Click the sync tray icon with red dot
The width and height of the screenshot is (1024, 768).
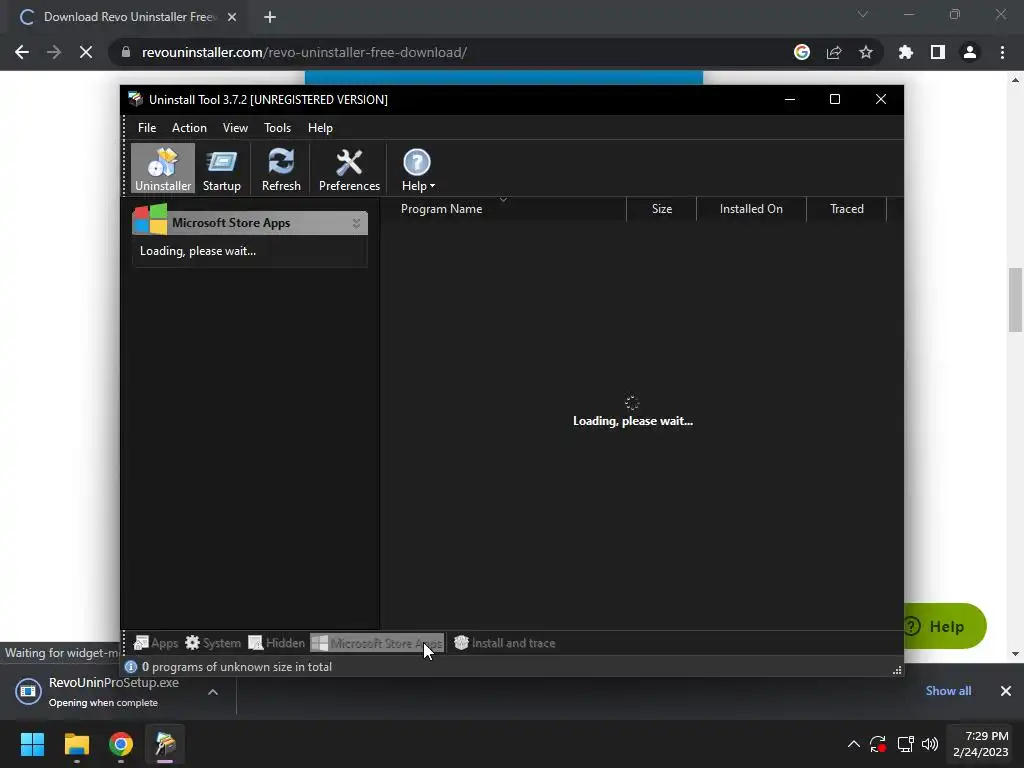coord(878,744)
